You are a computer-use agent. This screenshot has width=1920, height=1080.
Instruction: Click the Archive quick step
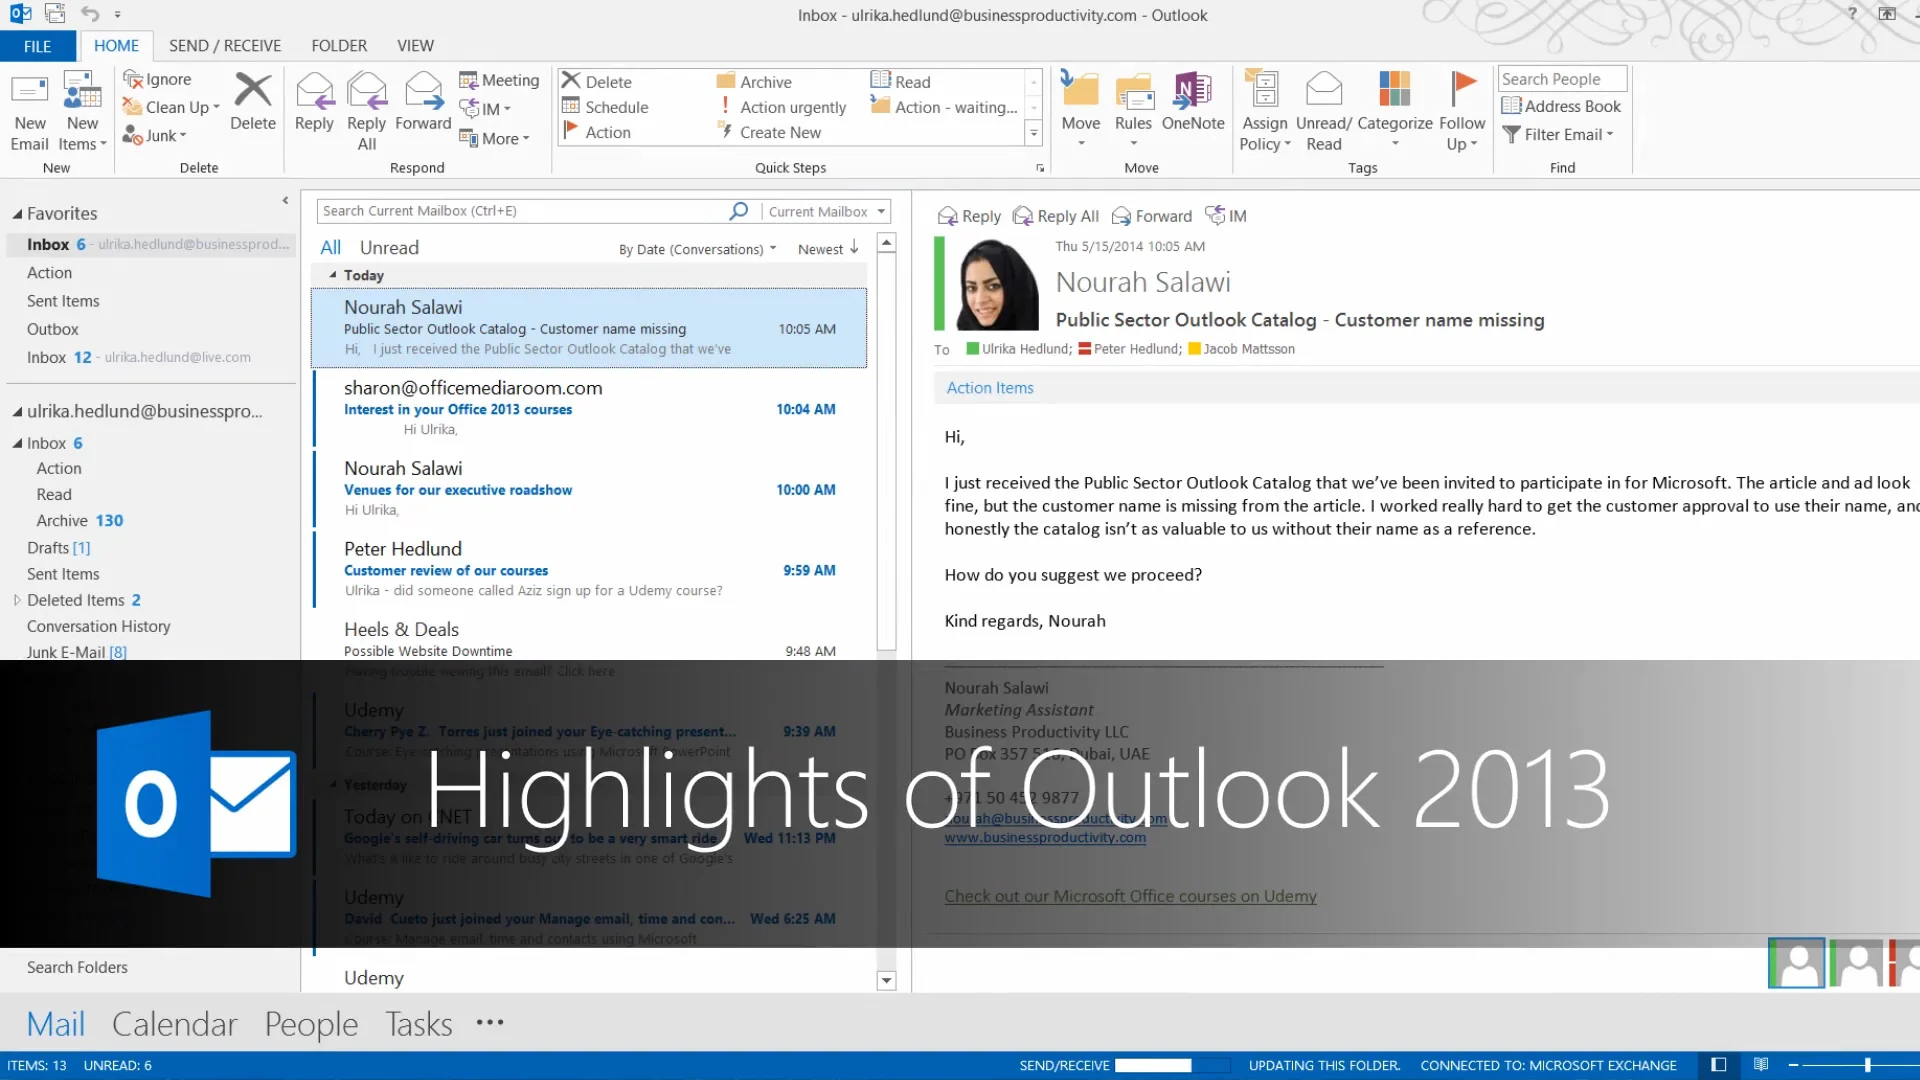[754, 82]
